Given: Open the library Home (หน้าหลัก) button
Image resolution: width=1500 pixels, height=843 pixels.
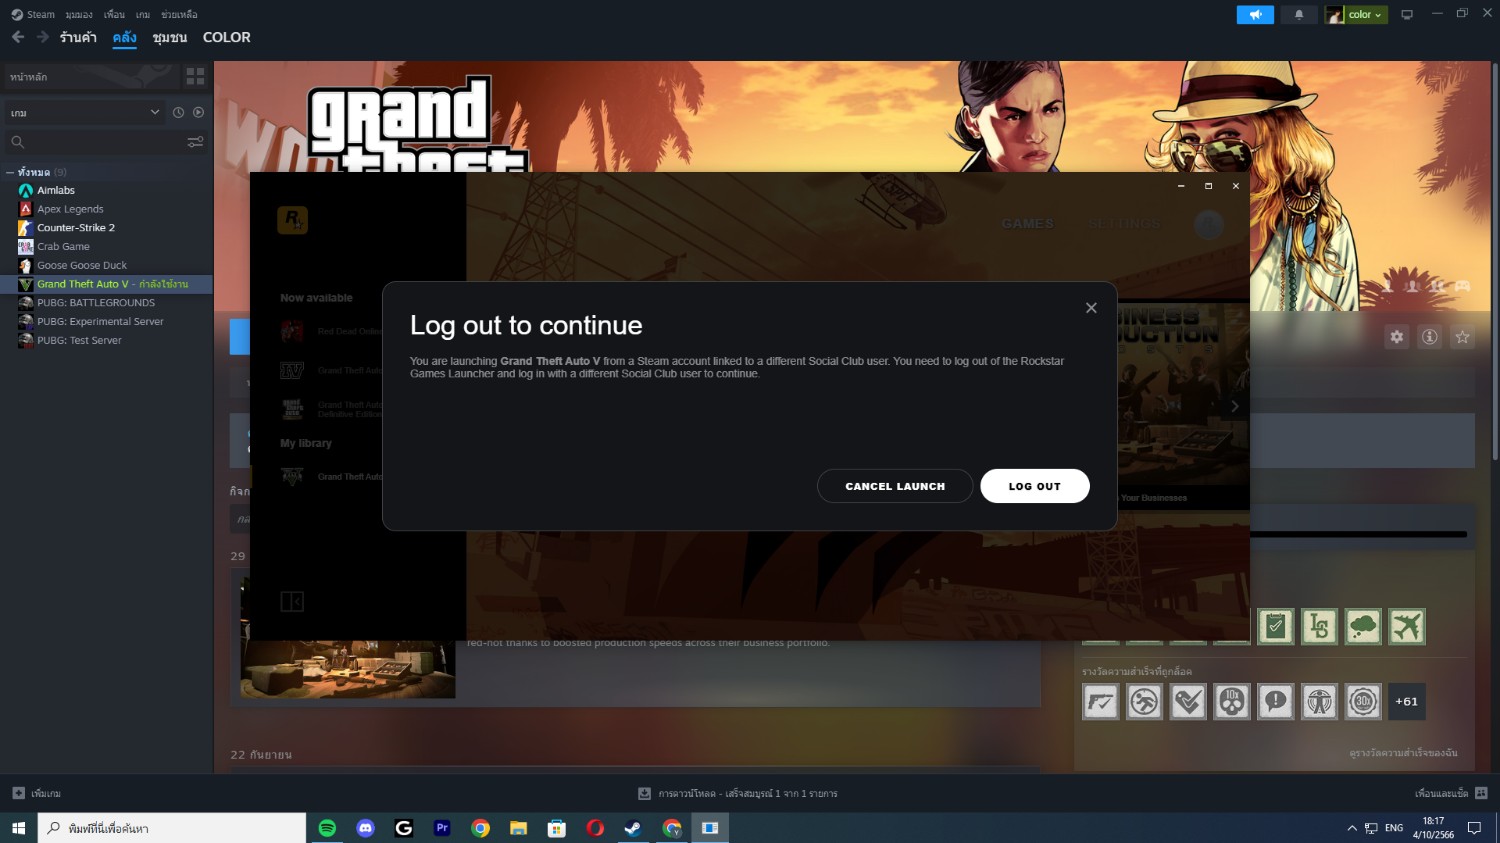Looking at the screenshot, I should coord(90,76).
